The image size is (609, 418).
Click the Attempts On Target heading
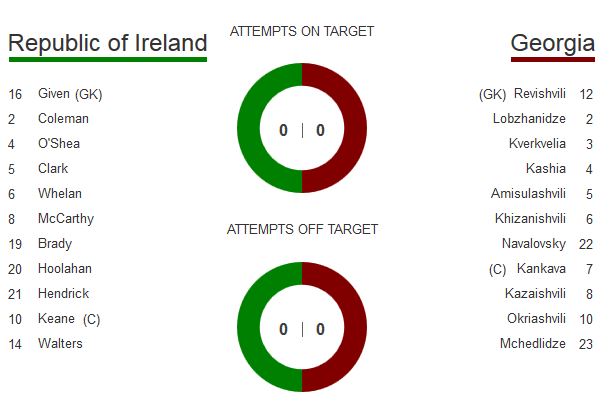pyautogui.click(x=302, y=31)
